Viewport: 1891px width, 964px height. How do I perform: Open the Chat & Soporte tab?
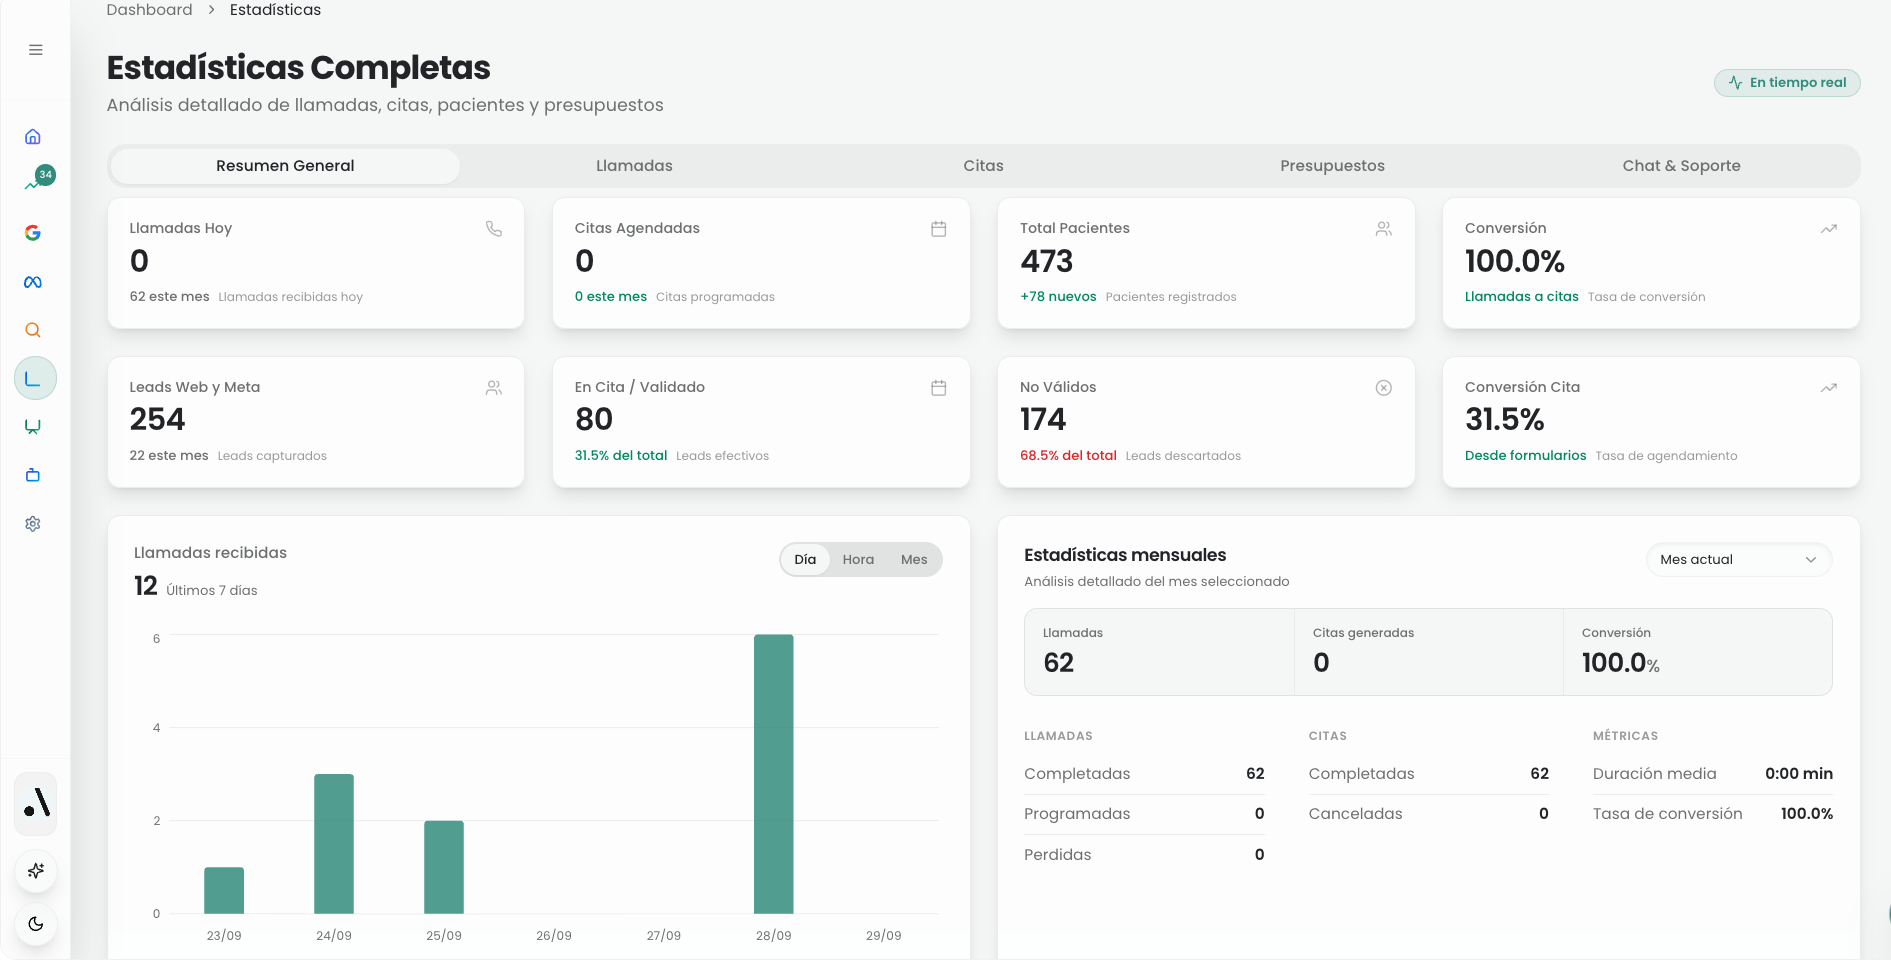1681,166
